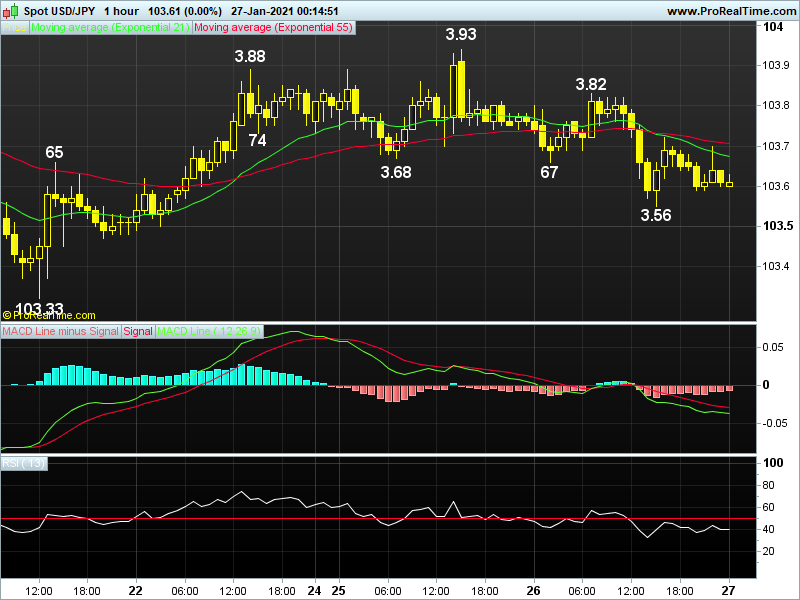Click the RSI (13) indicator label

(23, 463)
